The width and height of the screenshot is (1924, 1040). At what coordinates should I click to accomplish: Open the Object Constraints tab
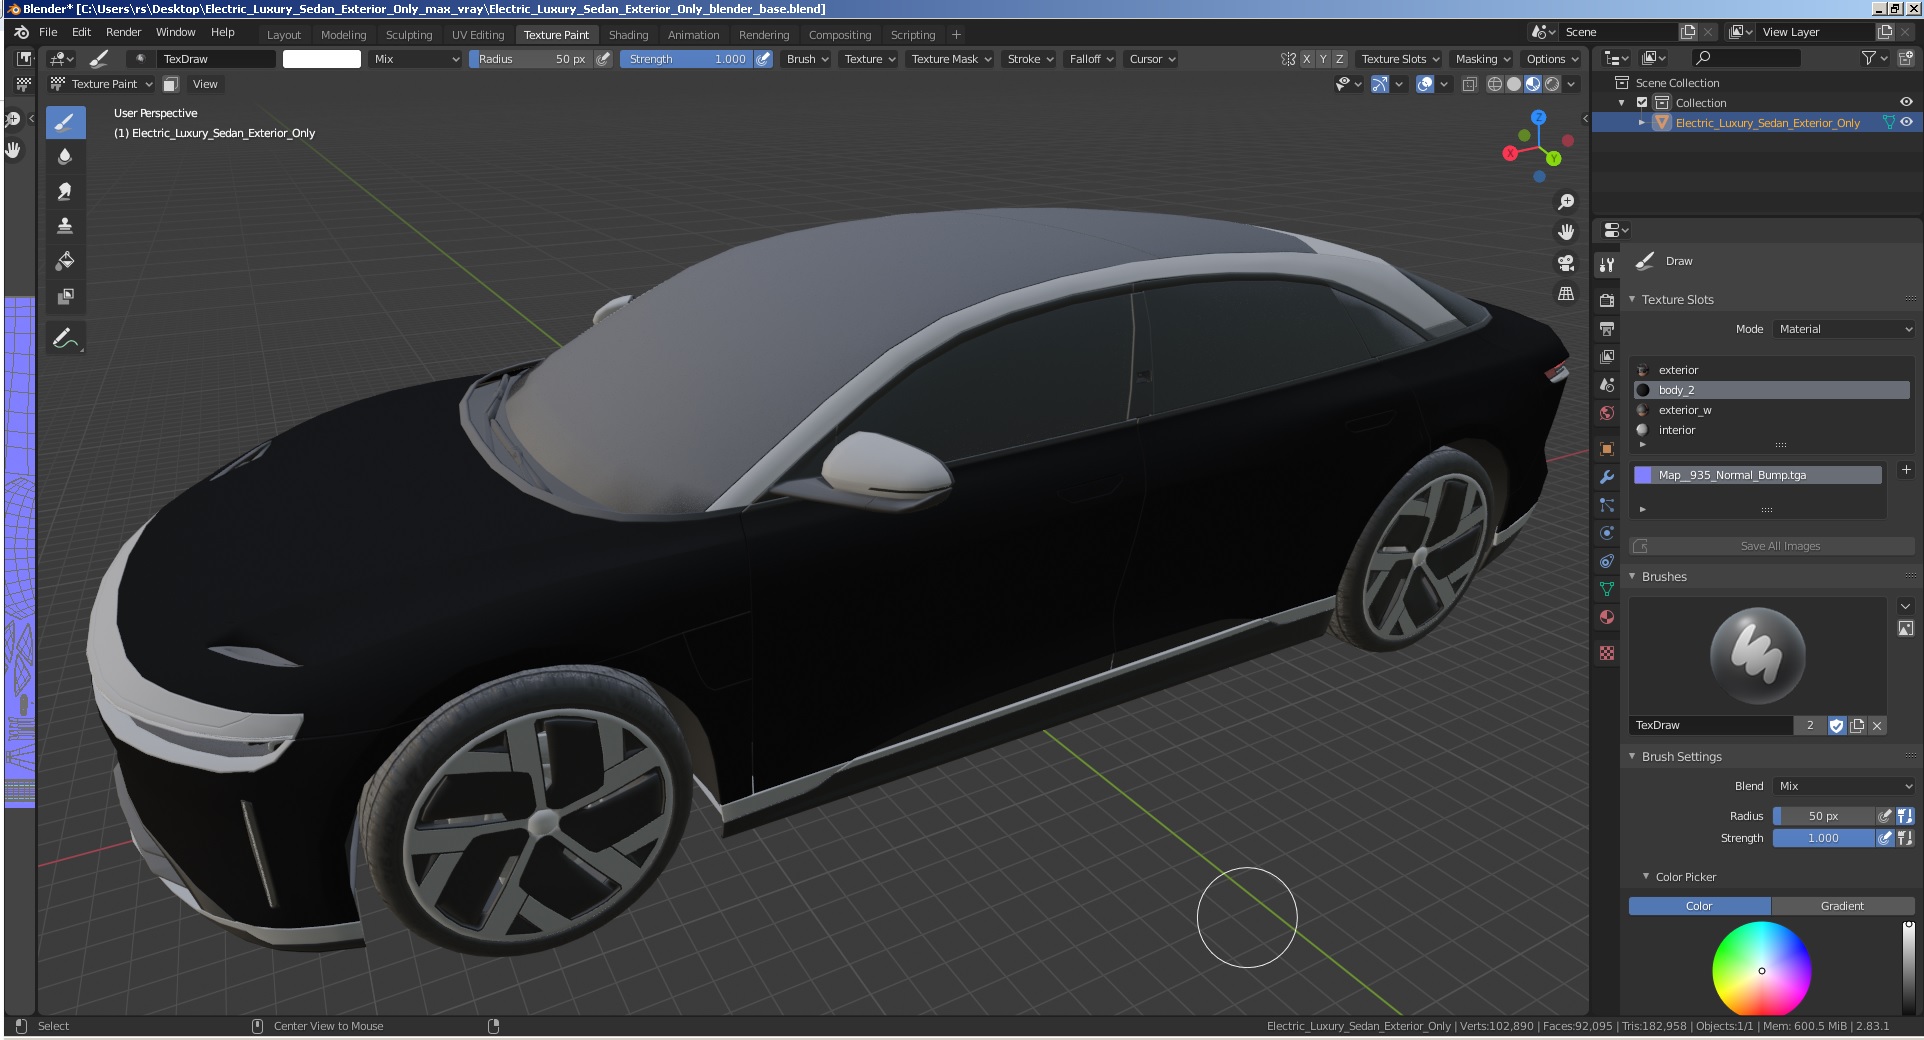tap(1607, 561)
